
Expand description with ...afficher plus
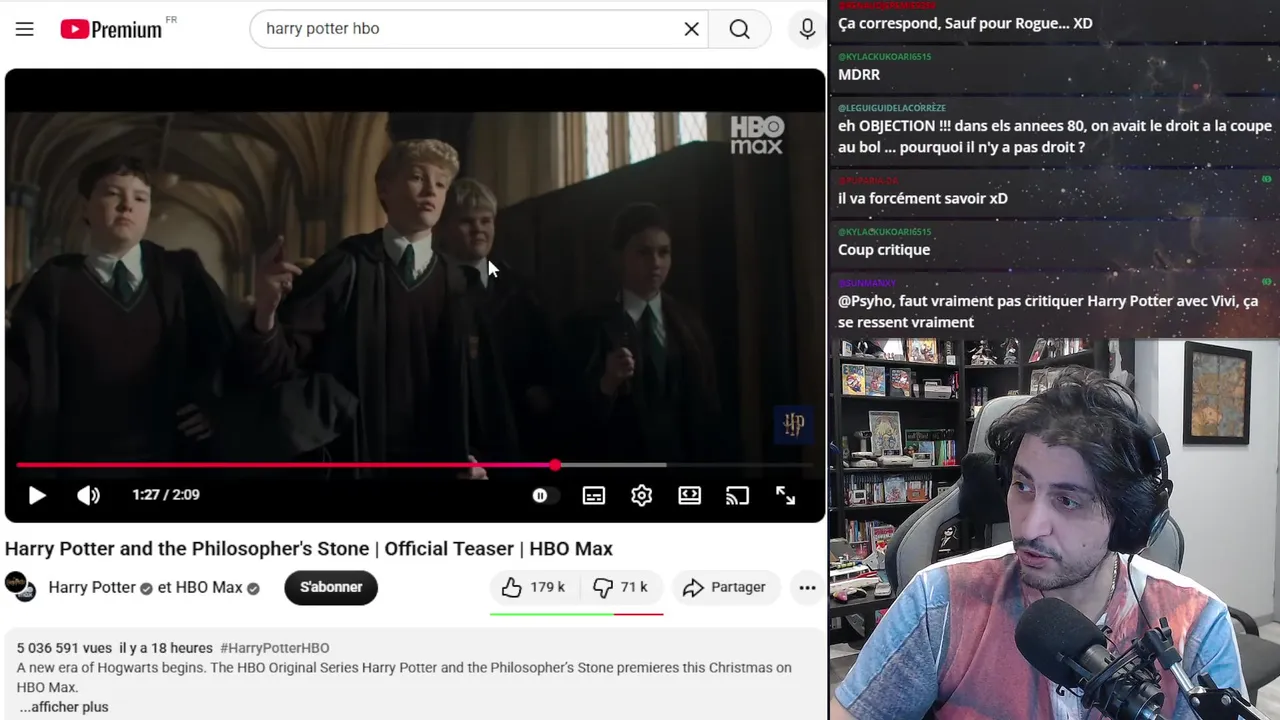[64, 707]
